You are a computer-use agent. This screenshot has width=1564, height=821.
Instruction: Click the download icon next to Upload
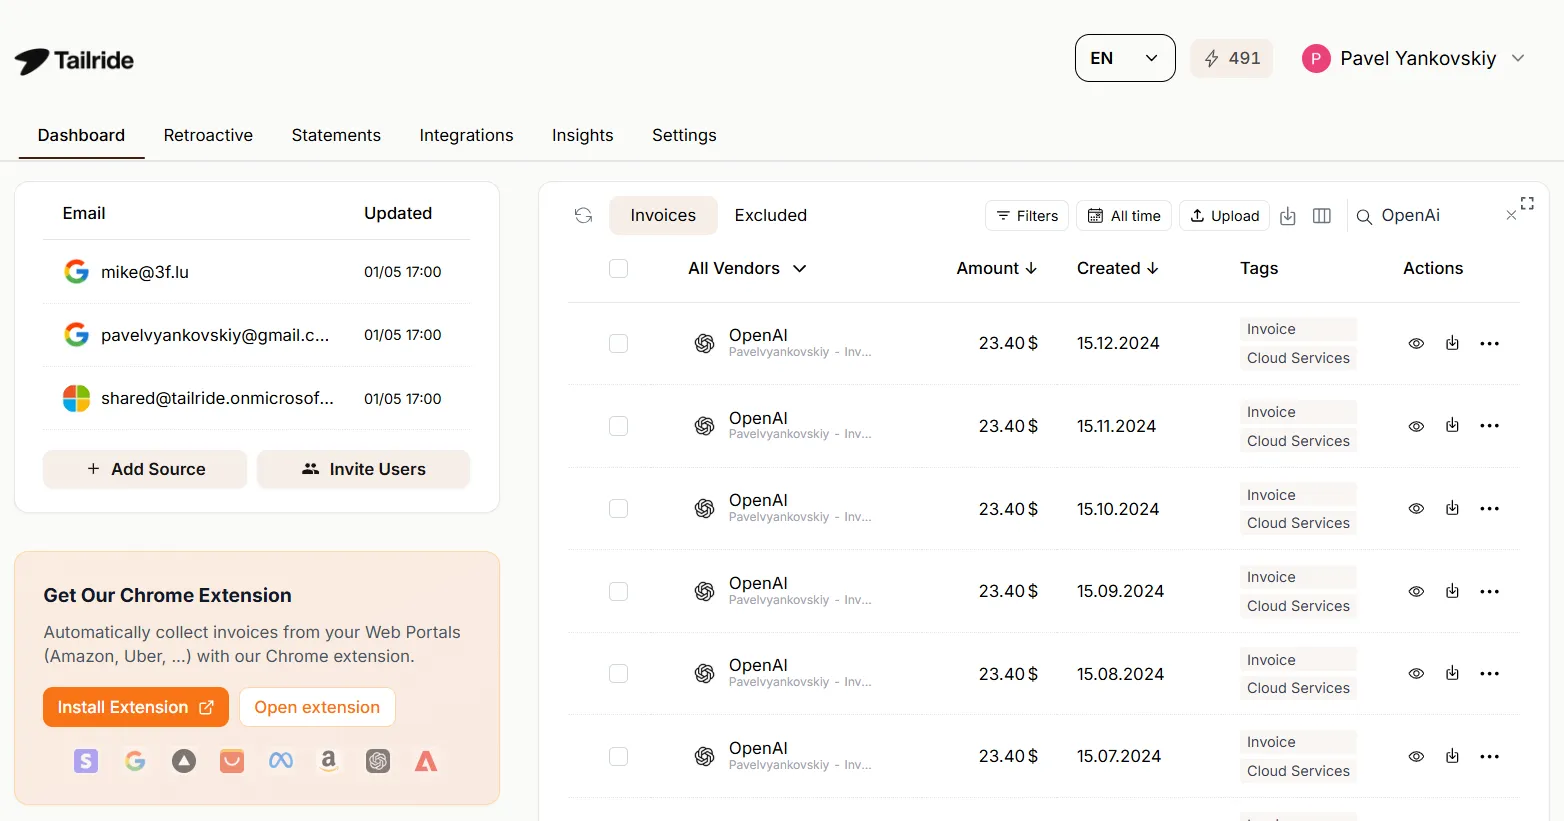[1288, 216]
